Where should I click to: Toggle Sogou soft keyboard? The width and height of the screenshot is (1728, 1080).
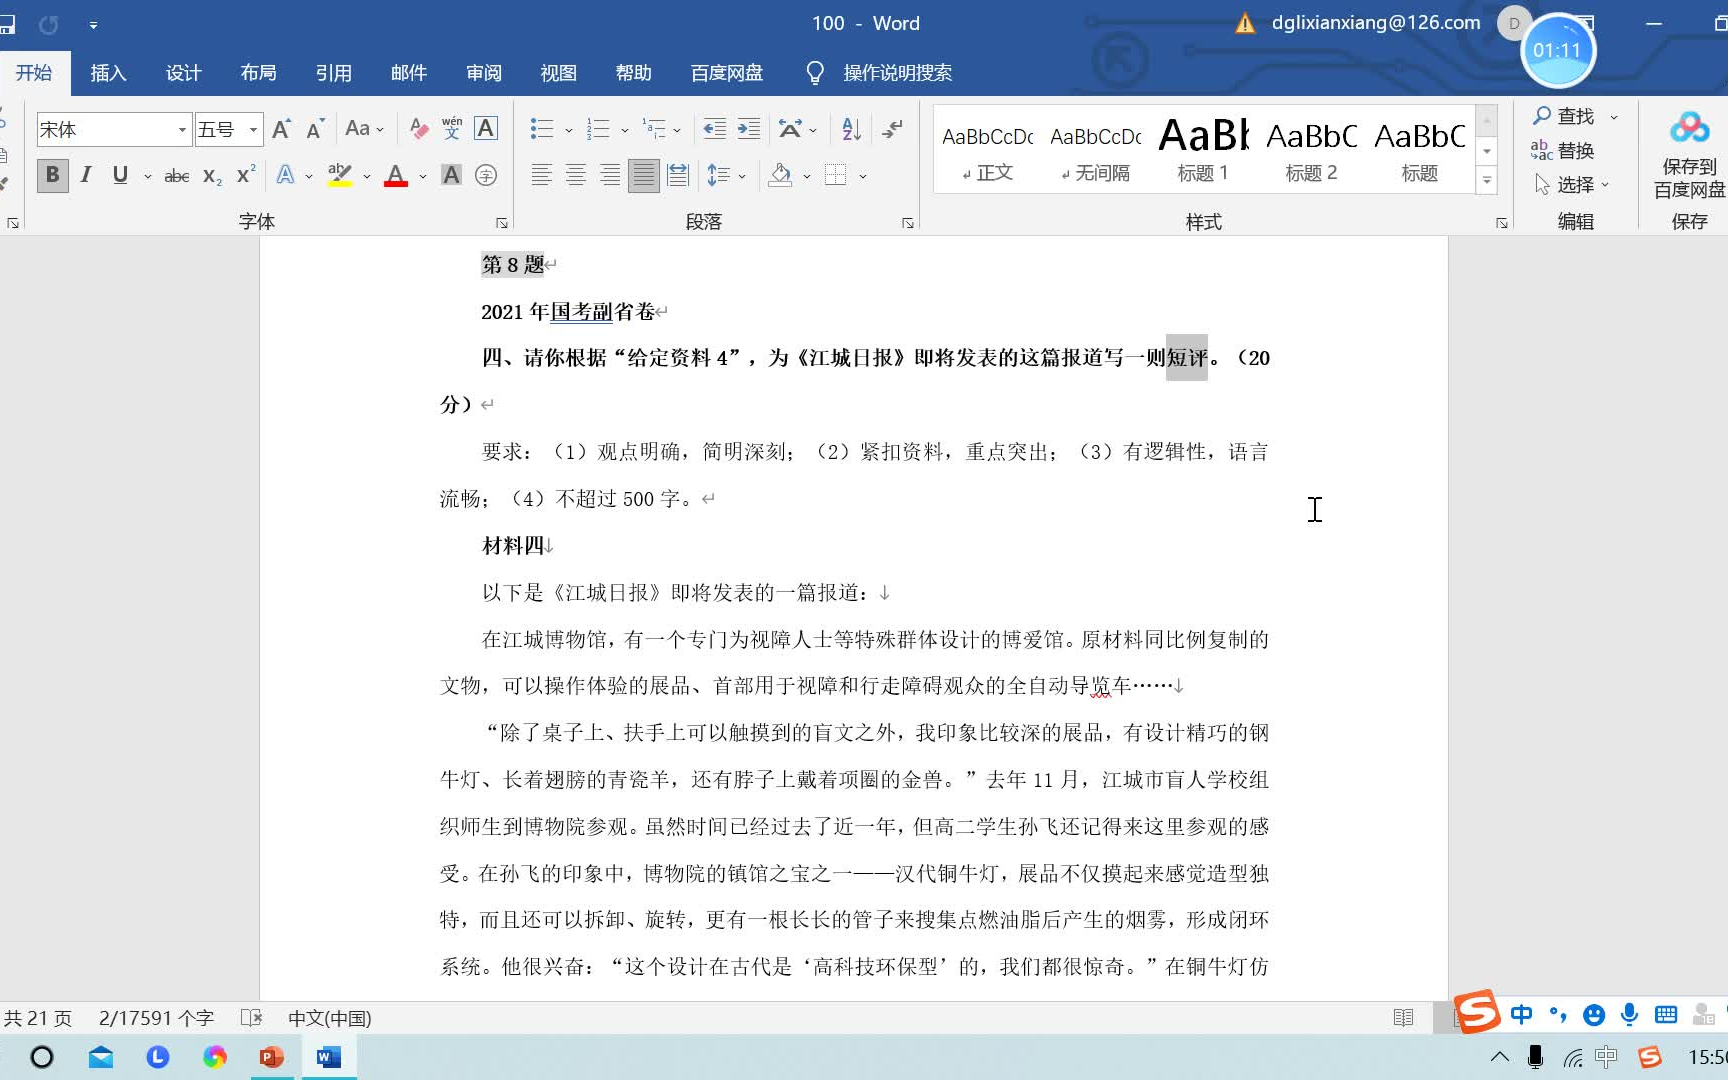coord(1666,1015)
